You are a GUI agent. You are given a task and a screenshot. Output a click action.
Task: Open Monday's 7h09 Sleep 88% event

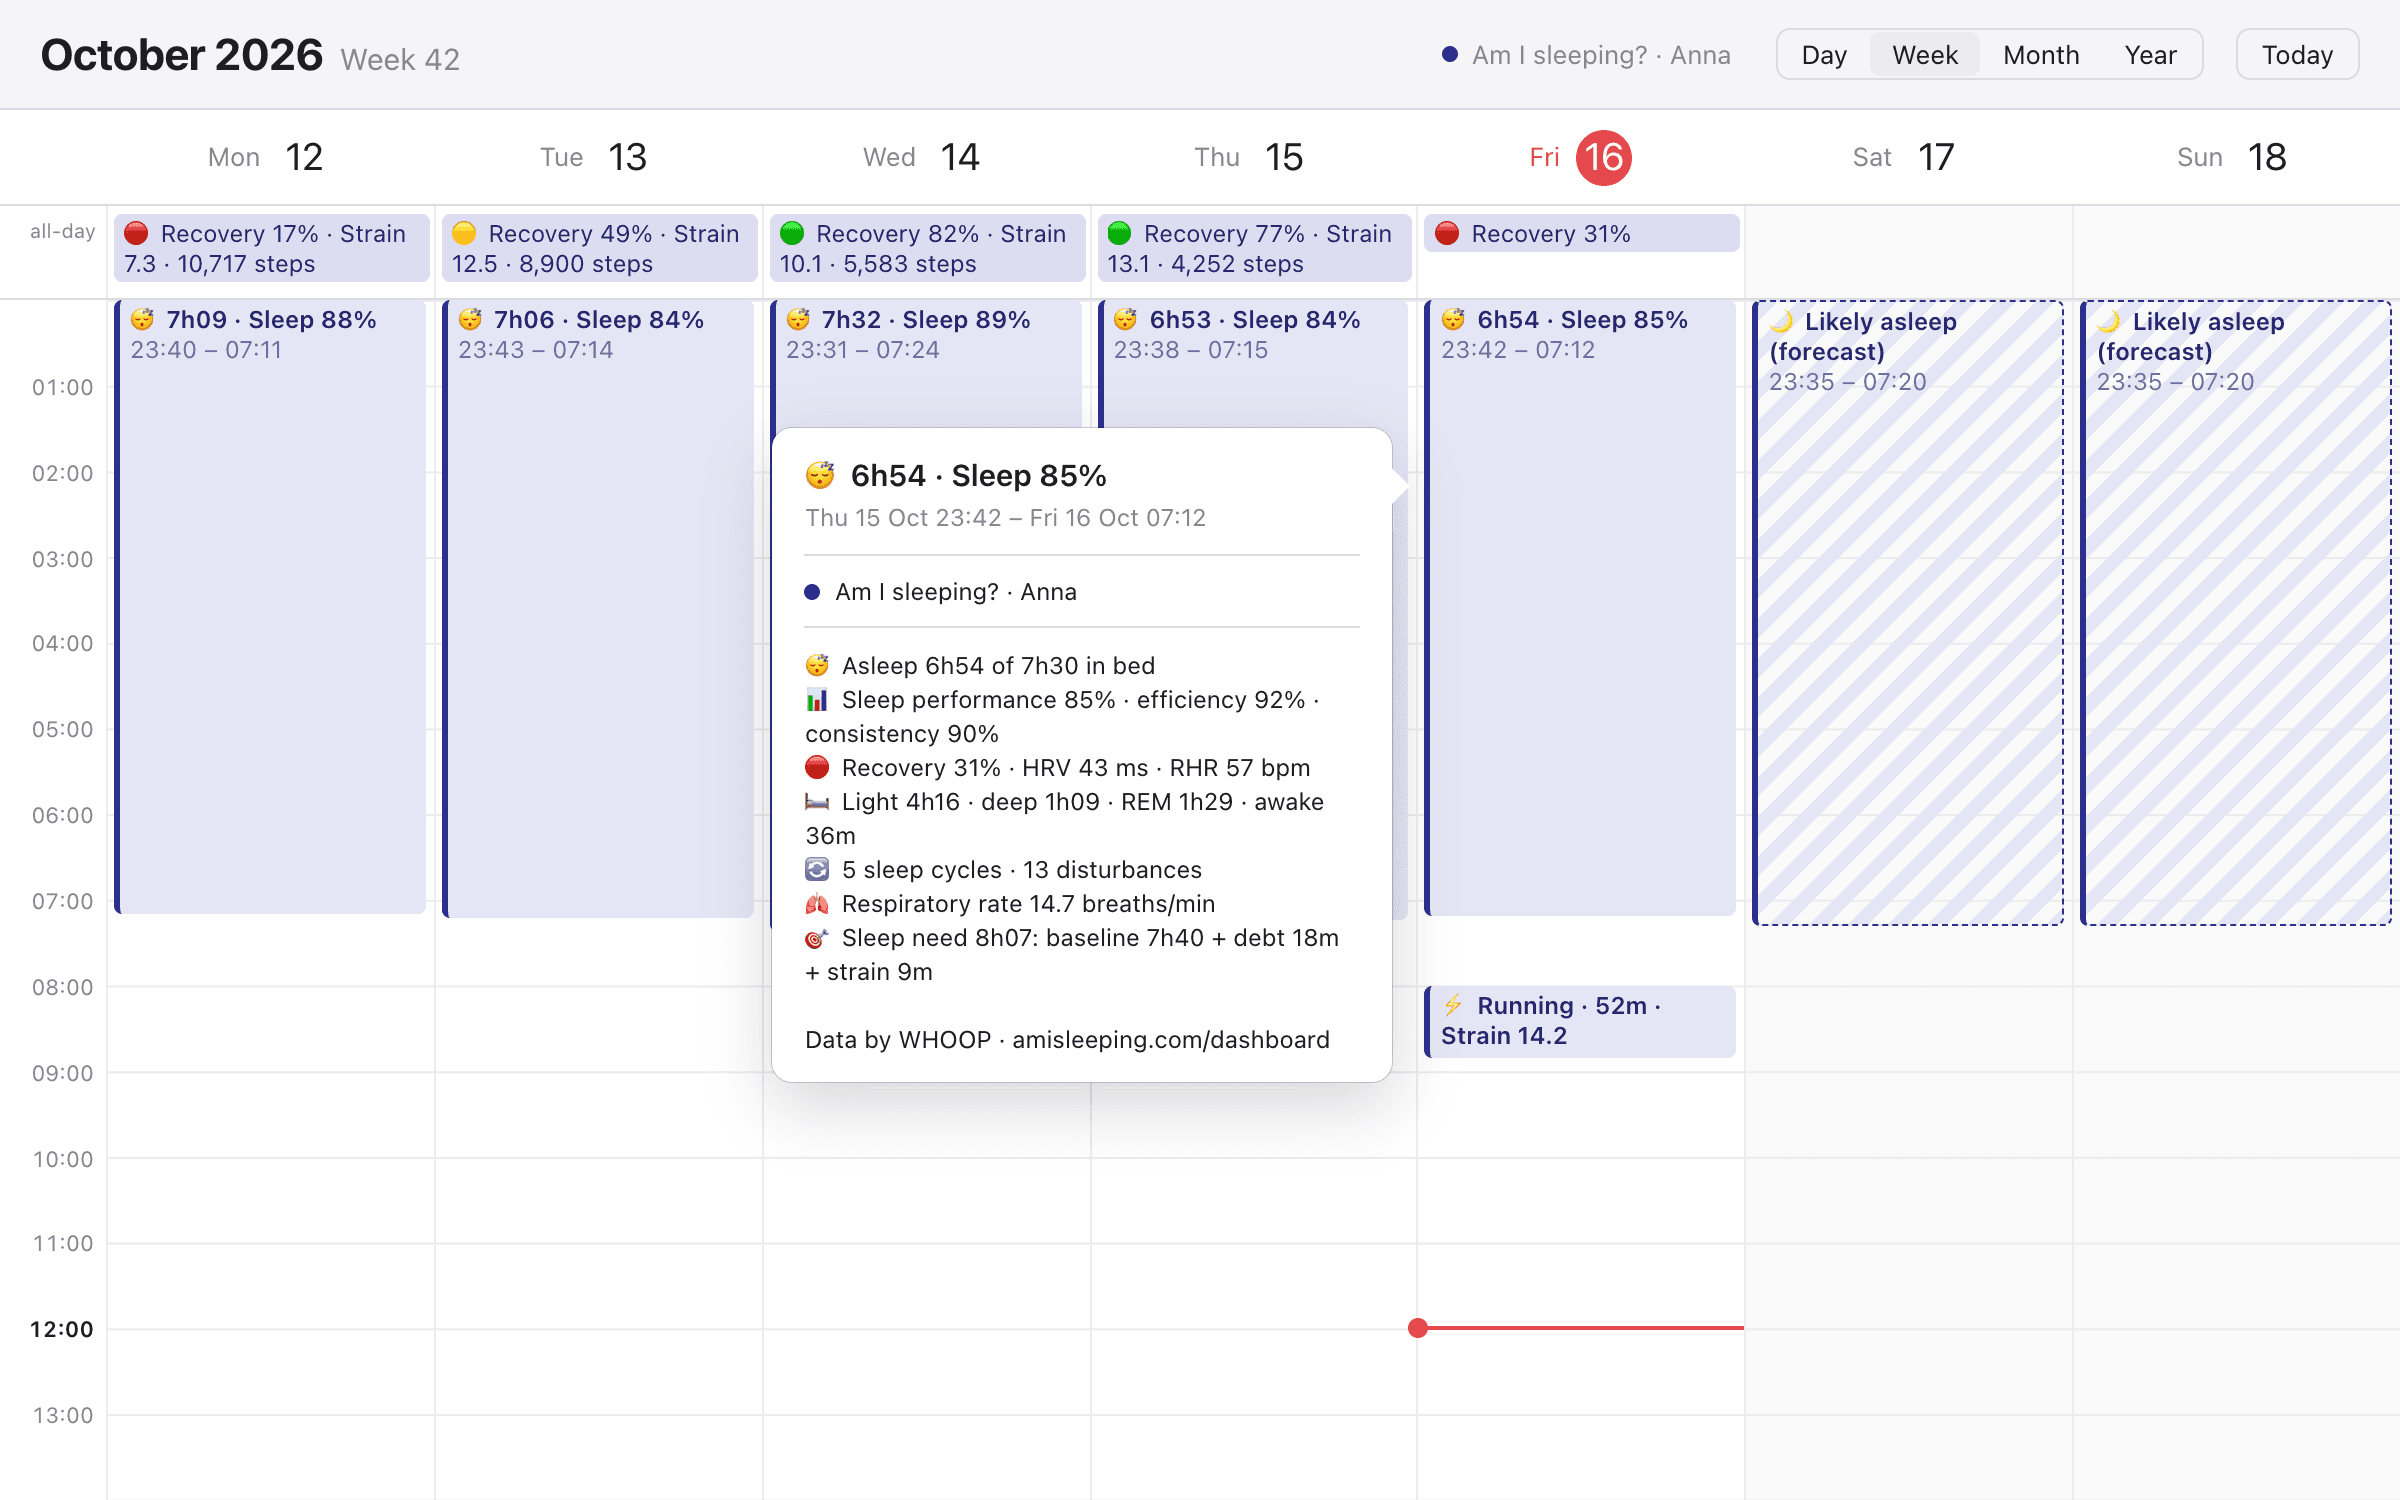pos(271,607)
